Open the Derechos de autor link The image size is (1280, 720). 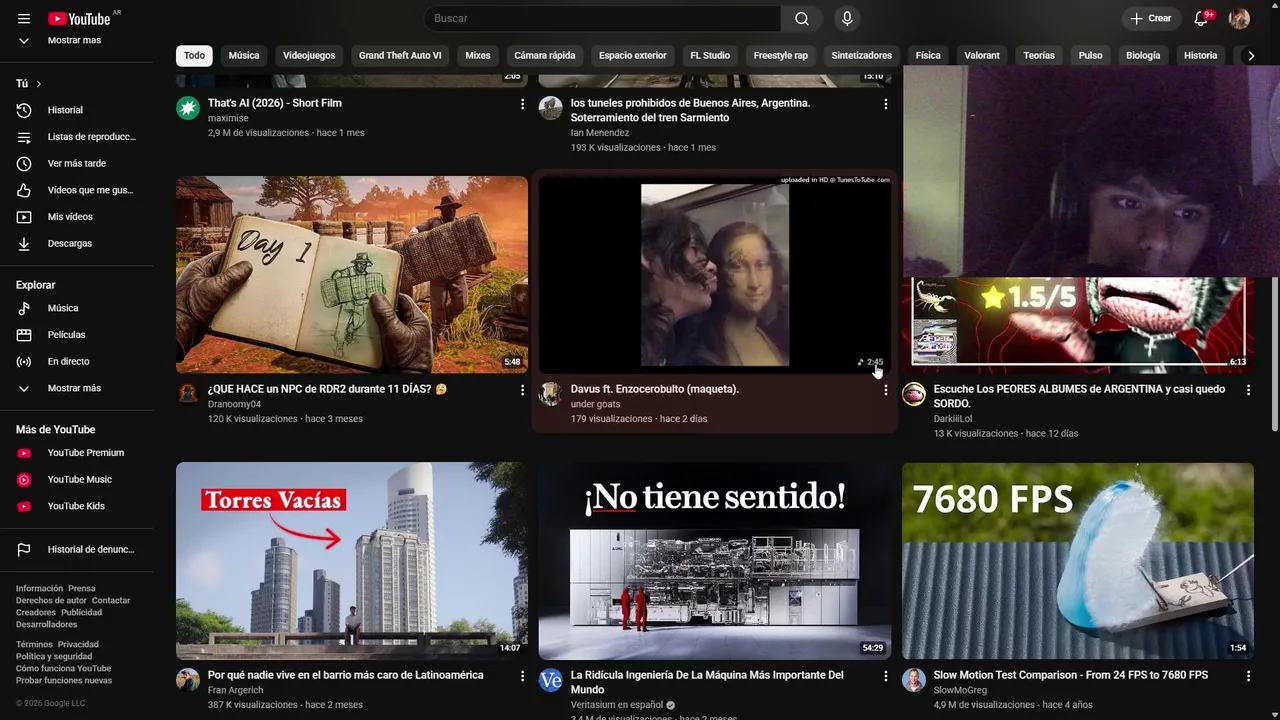(51, 601)
